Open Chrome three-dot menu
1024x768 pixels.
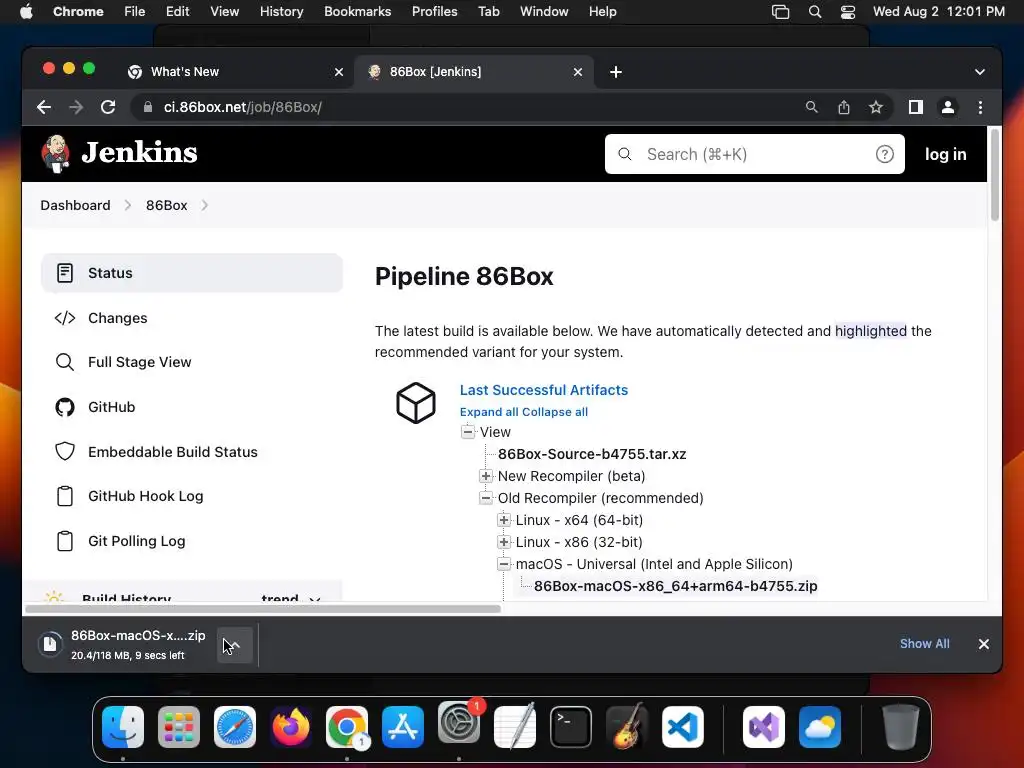click(x=980, y=107)
